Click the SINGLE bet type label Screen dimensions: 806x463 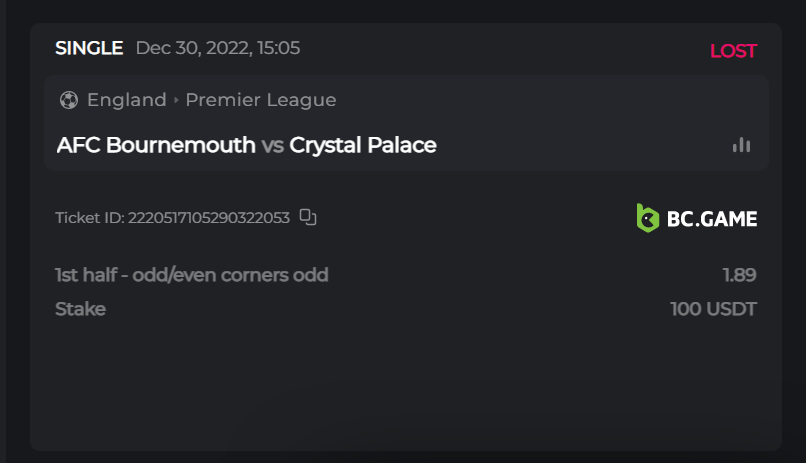tap(89, 48)
